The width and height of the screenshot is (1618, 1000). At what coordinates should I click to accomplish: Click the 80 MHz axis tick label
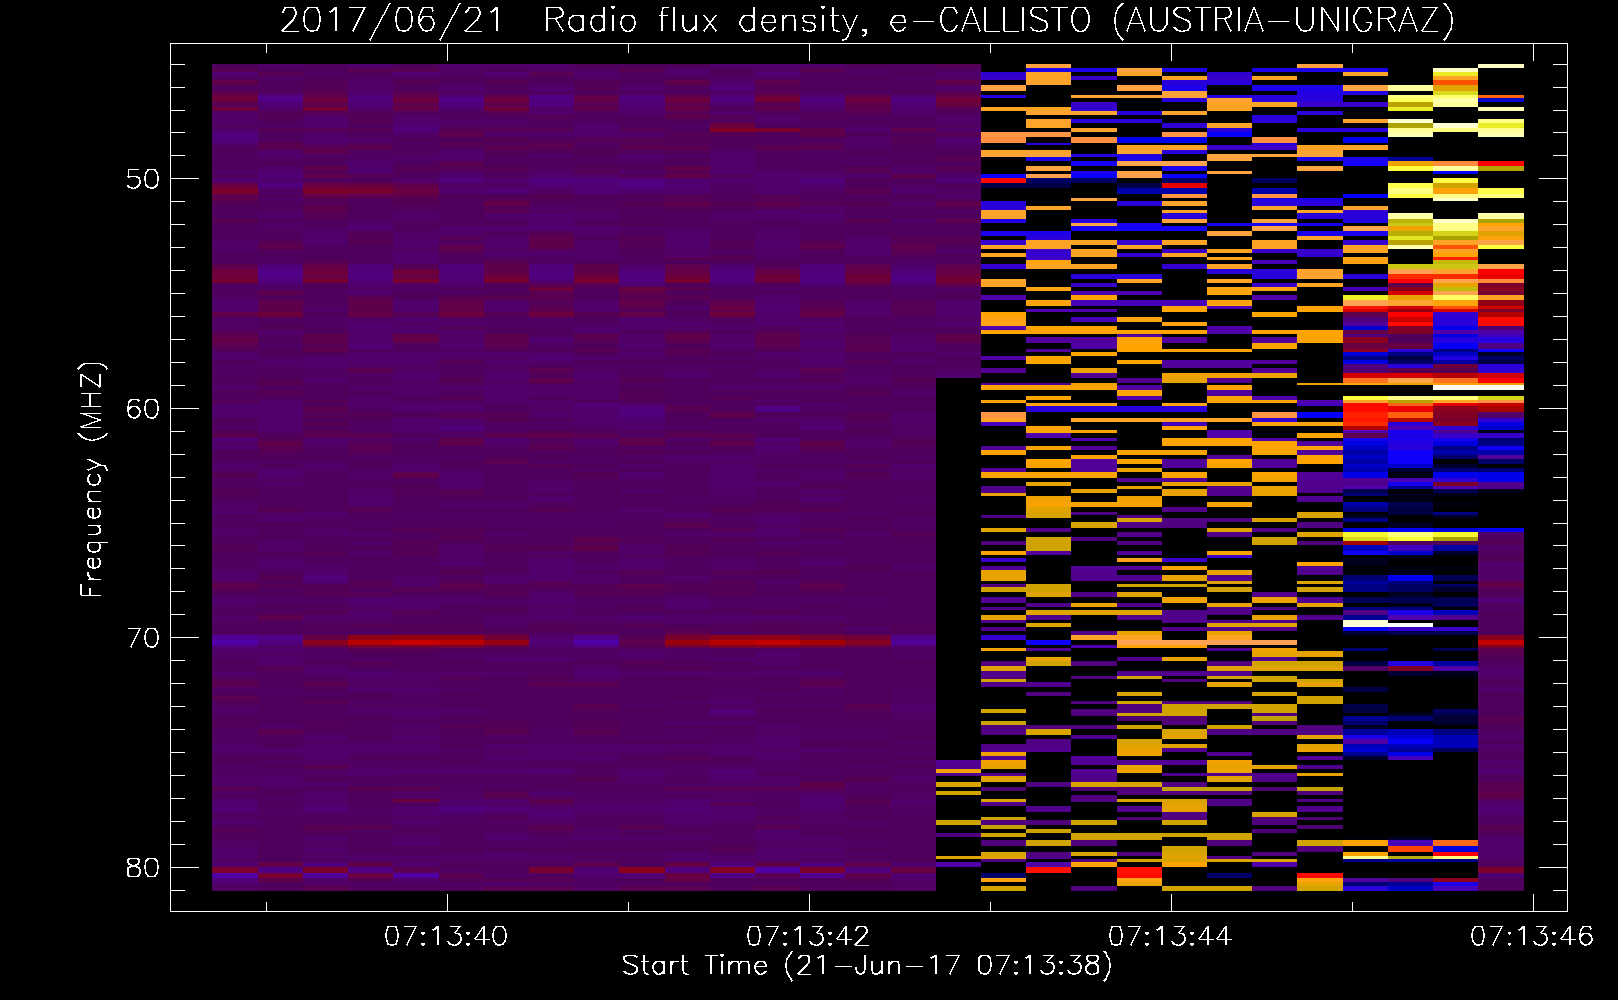point(143,867)
